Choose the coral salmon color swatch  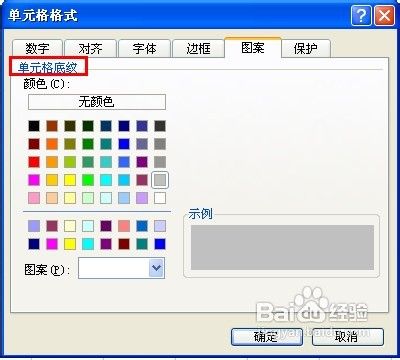(124, 226)
